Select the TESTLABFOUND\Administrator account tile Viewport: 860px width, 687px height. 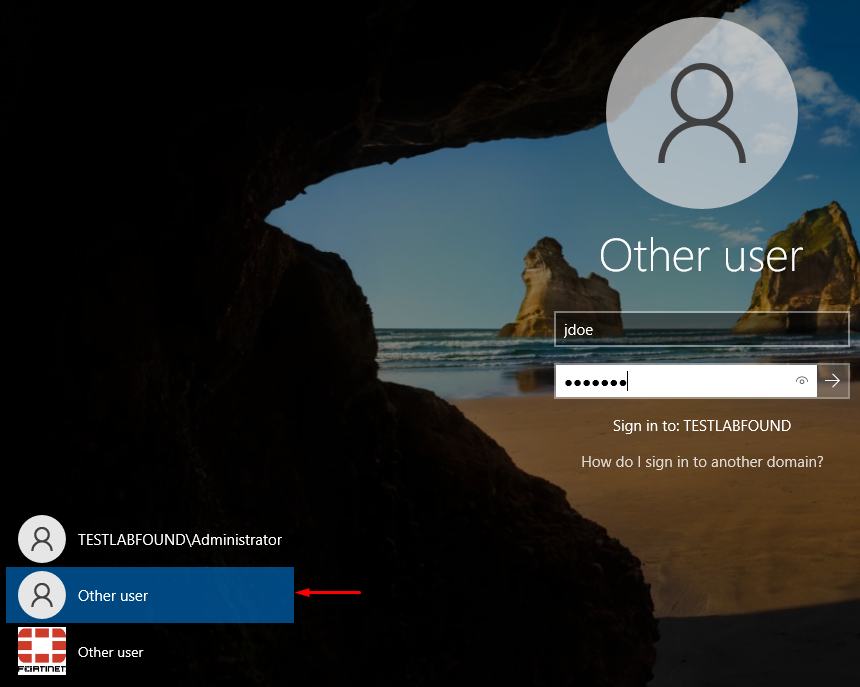[x=150, y=538]
